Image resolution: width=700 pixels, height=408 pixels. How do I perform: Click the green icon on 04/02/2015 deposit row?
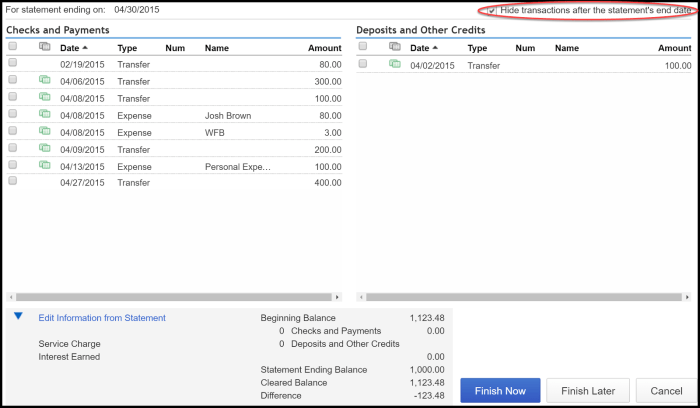[394, 64]
